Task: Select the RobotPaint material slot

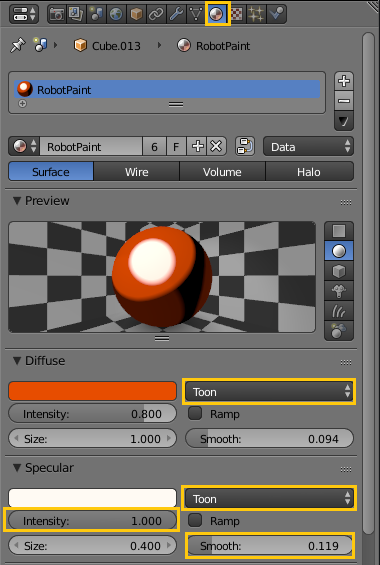Action: point(167,89)
